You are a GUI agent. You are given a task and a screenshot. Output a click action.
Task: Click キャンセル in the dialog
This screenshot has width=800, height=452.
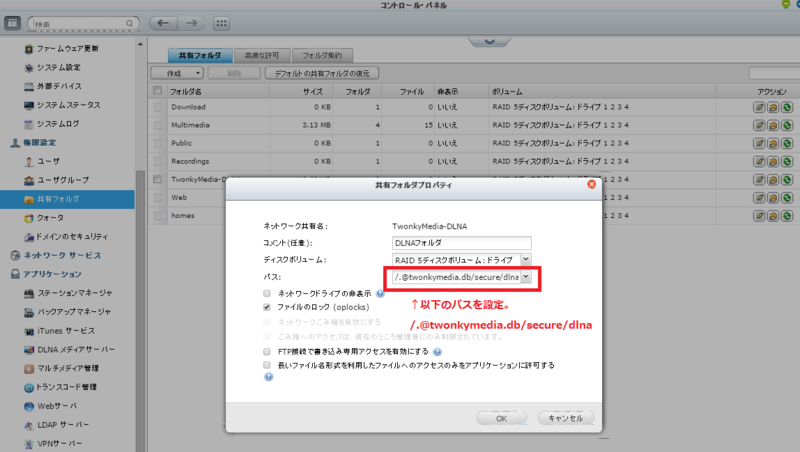click(565, 418)
